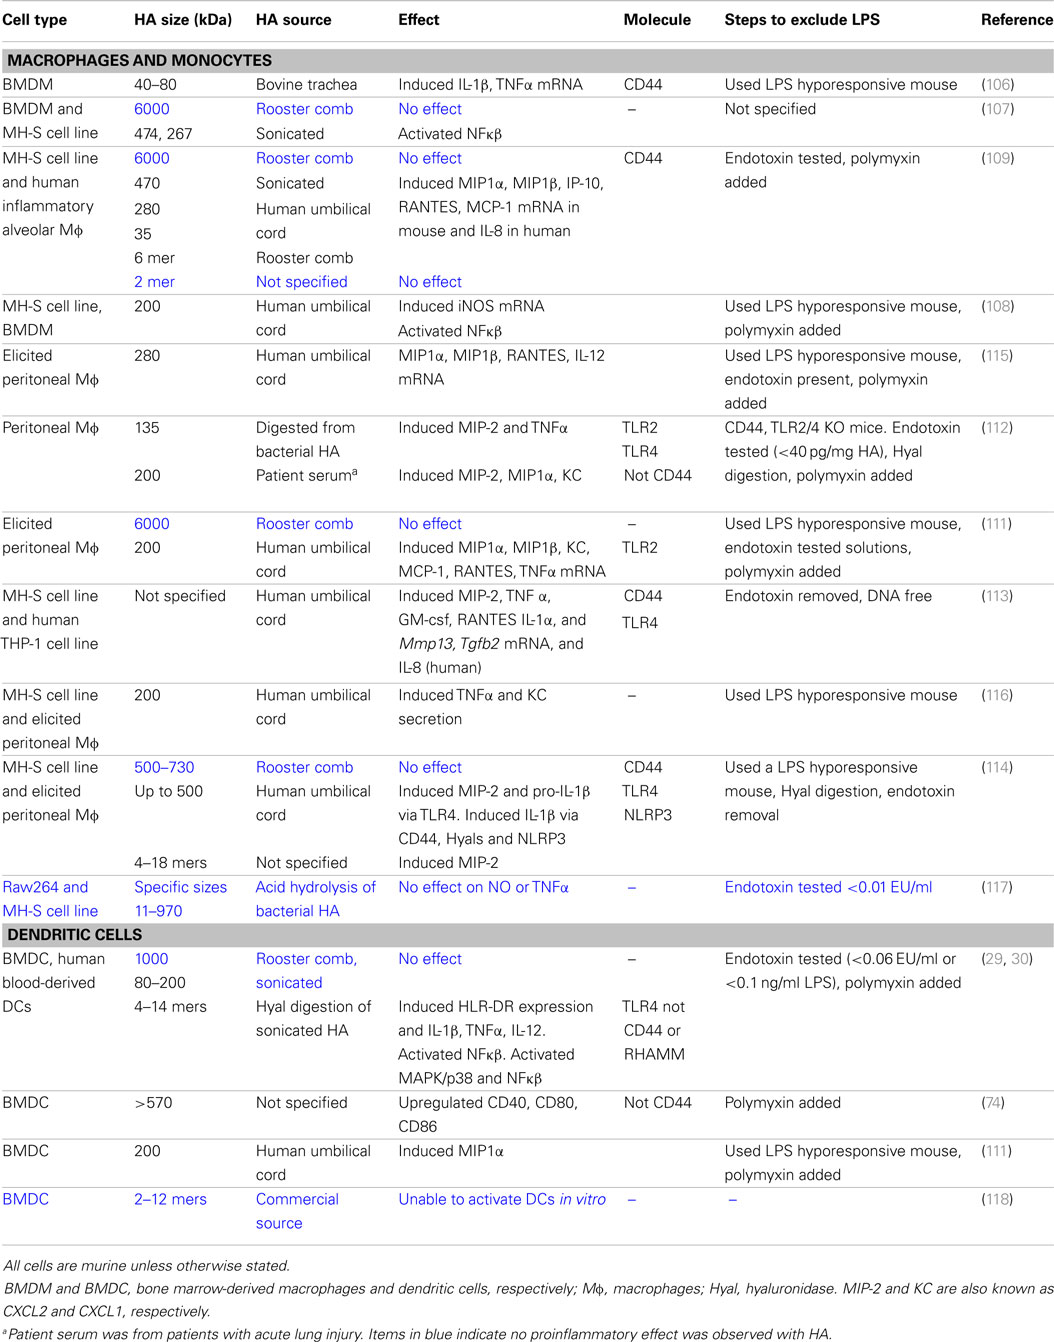Click the 'Polymyxin added' cell in BMDC row
The height and width of the screenshot is (1342, 1054).
point(782,1102)
